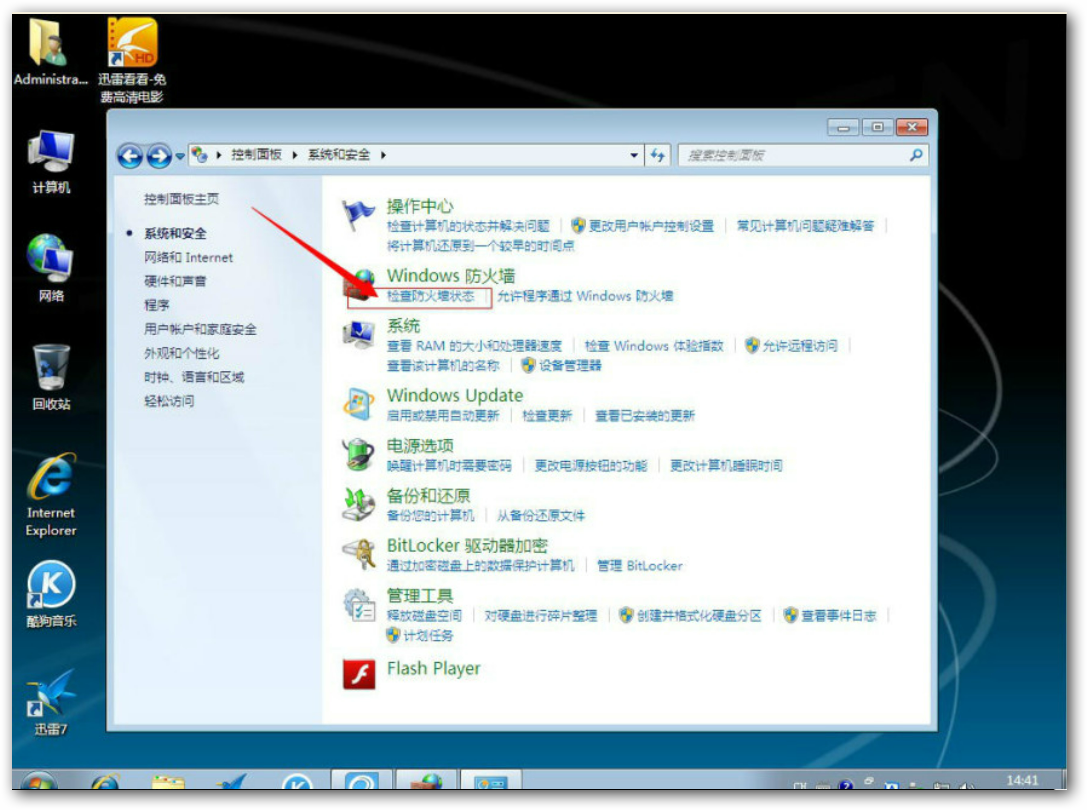Click 检查更新 link
This screenshot has width=1087, height=810.
tap(547, 415)
